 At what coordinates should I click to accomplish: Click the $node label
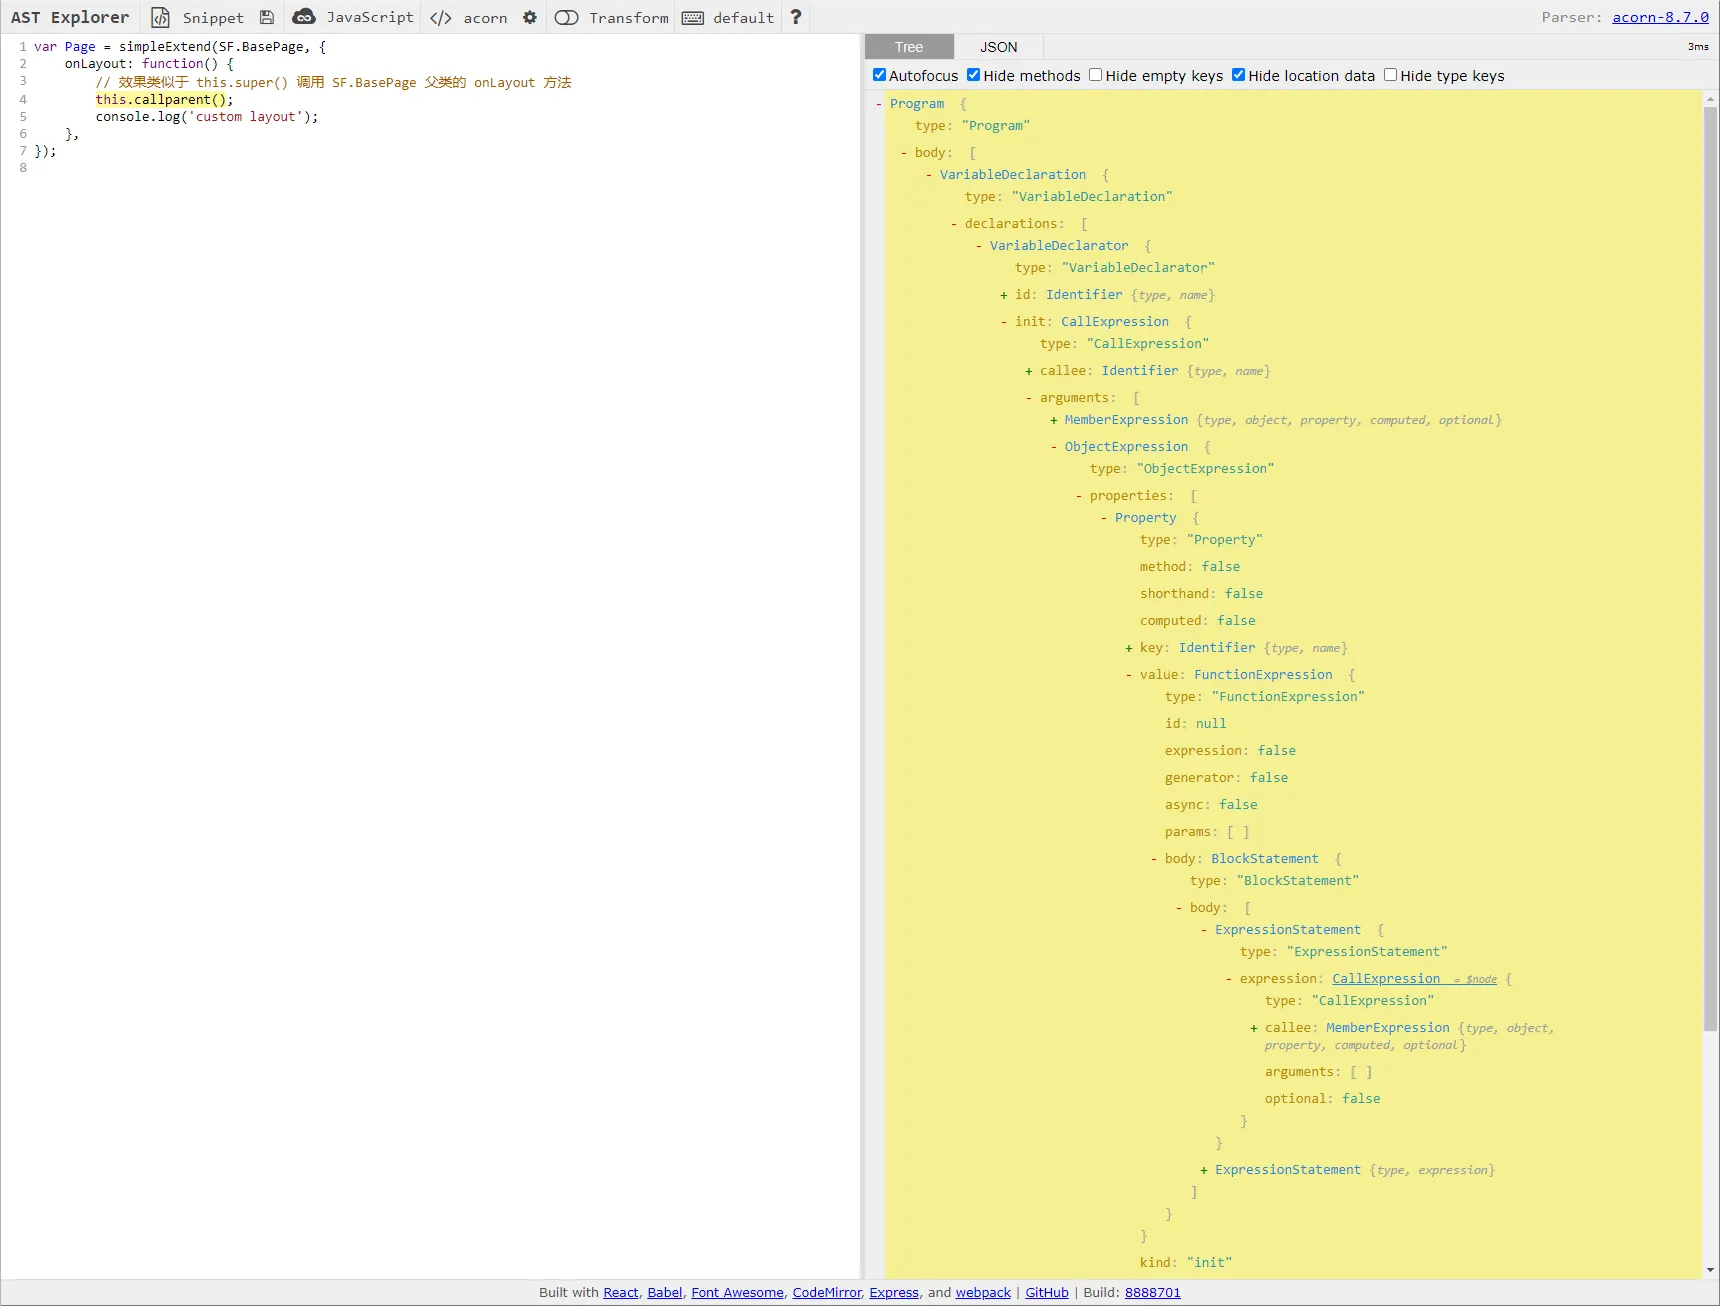click(1481, 980)
